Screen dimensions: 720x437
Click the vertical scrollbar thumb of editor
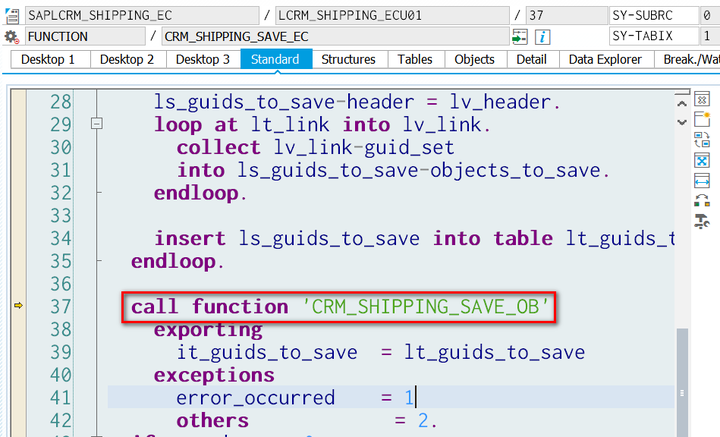[x=682, y=383]
